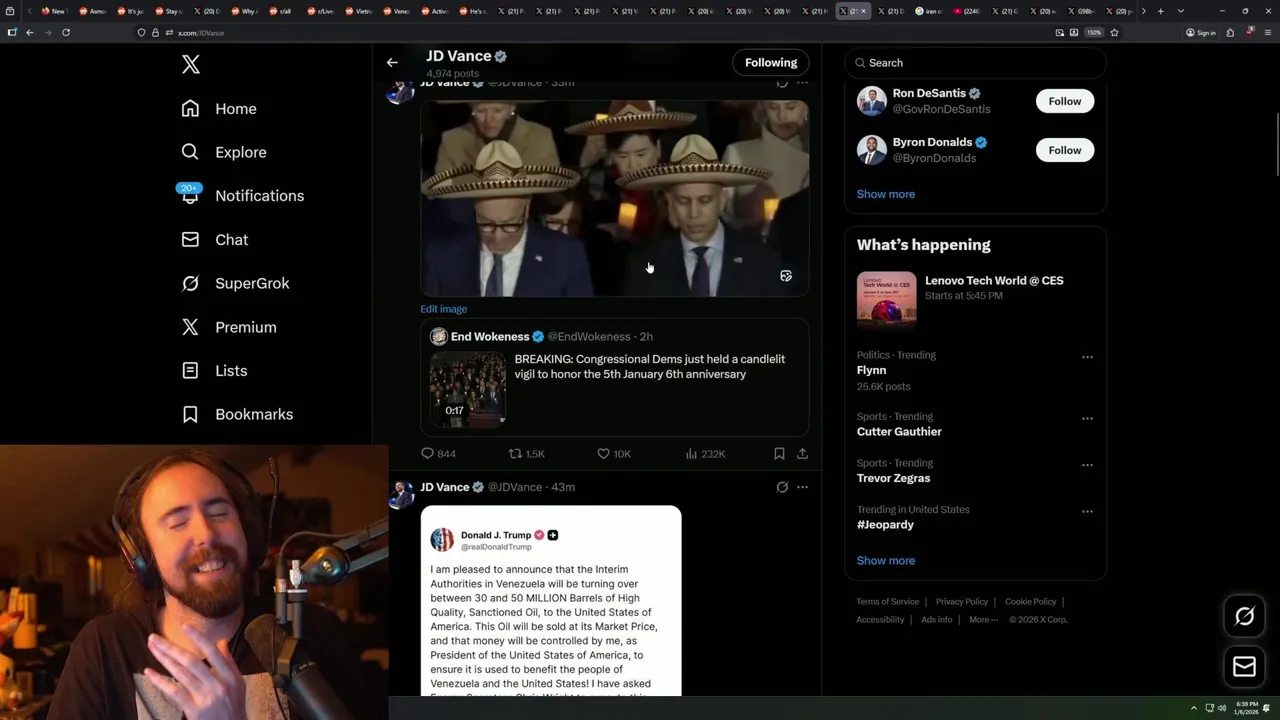Open Notifications in the sidebar

pos(243,196)
